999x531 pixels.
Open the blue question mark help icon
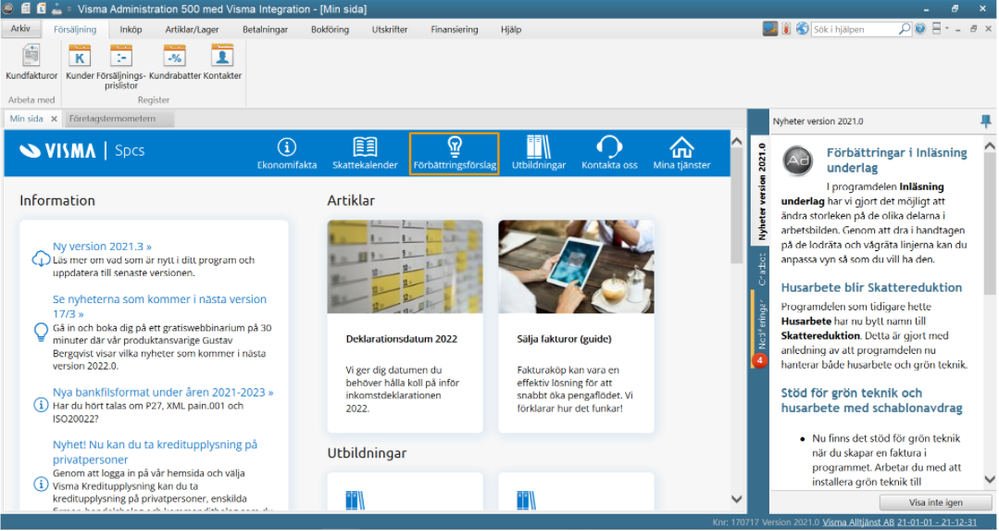(x=920, y=29)
